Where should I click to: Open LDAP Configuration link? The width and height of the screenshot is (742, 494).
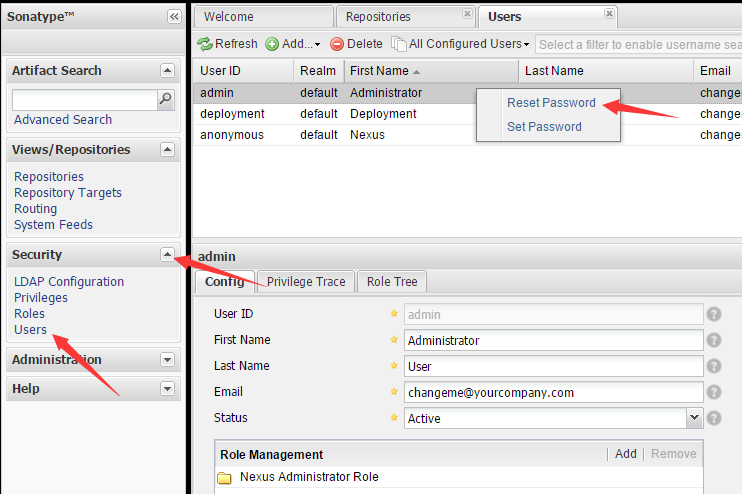69,282
